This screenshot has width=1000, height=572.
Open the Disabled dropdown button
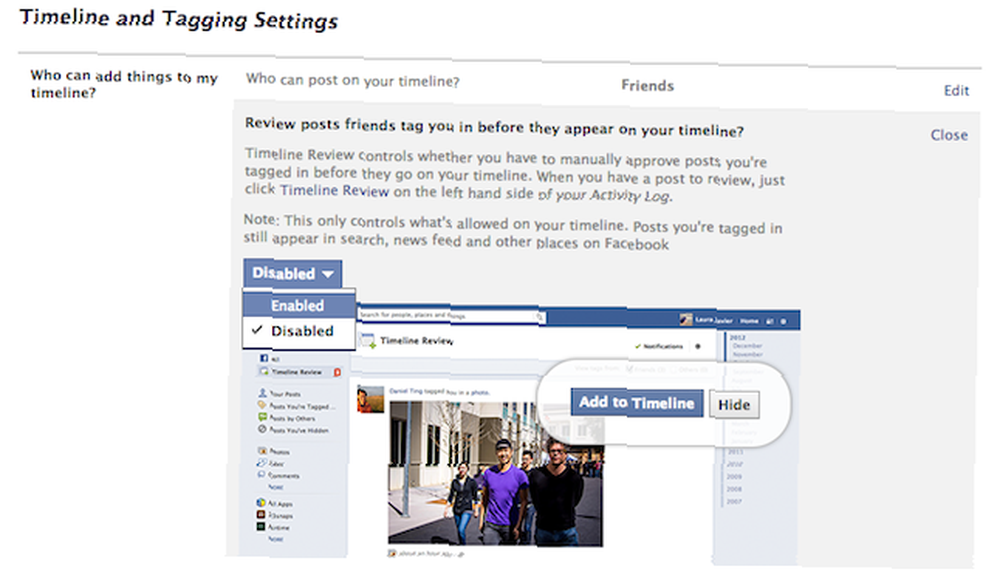coord(293,274)
